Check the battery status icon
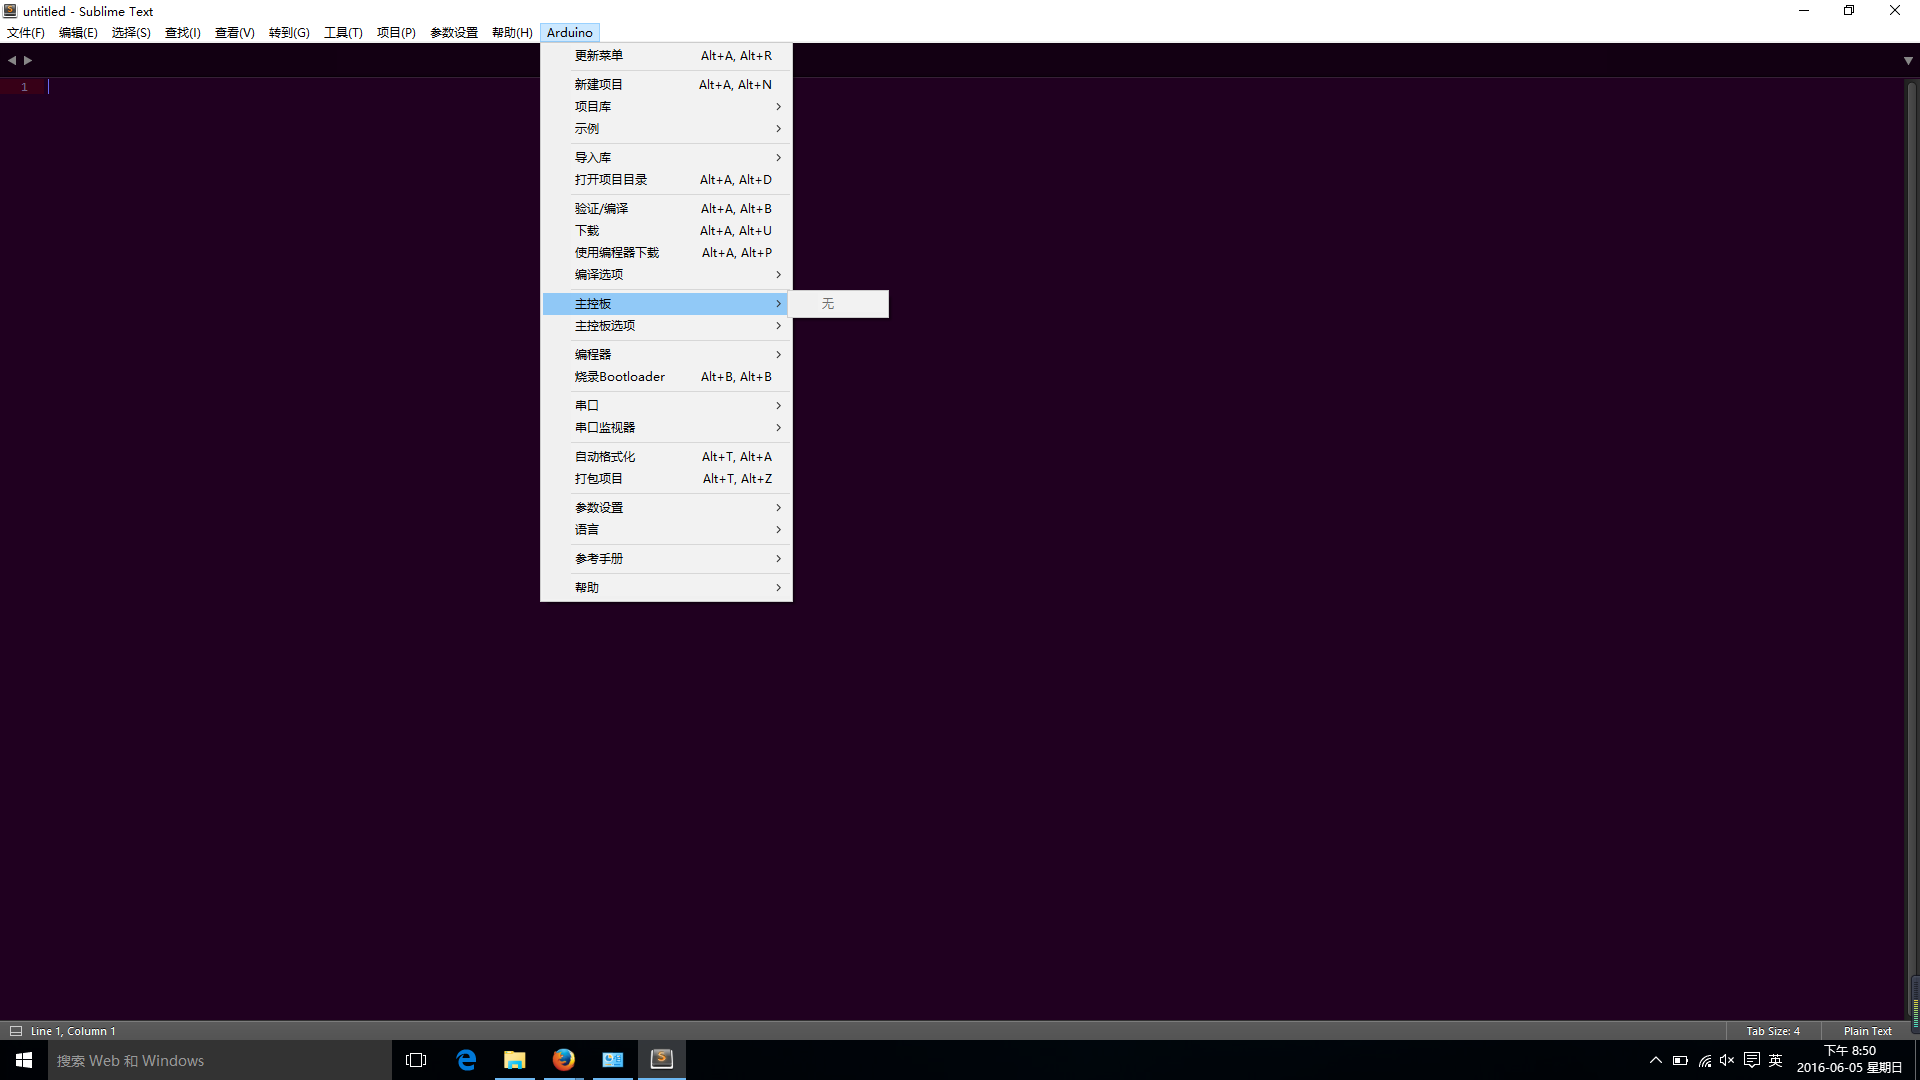This screenshot has height=1080, width=1920. [x=1680, y=1060]
